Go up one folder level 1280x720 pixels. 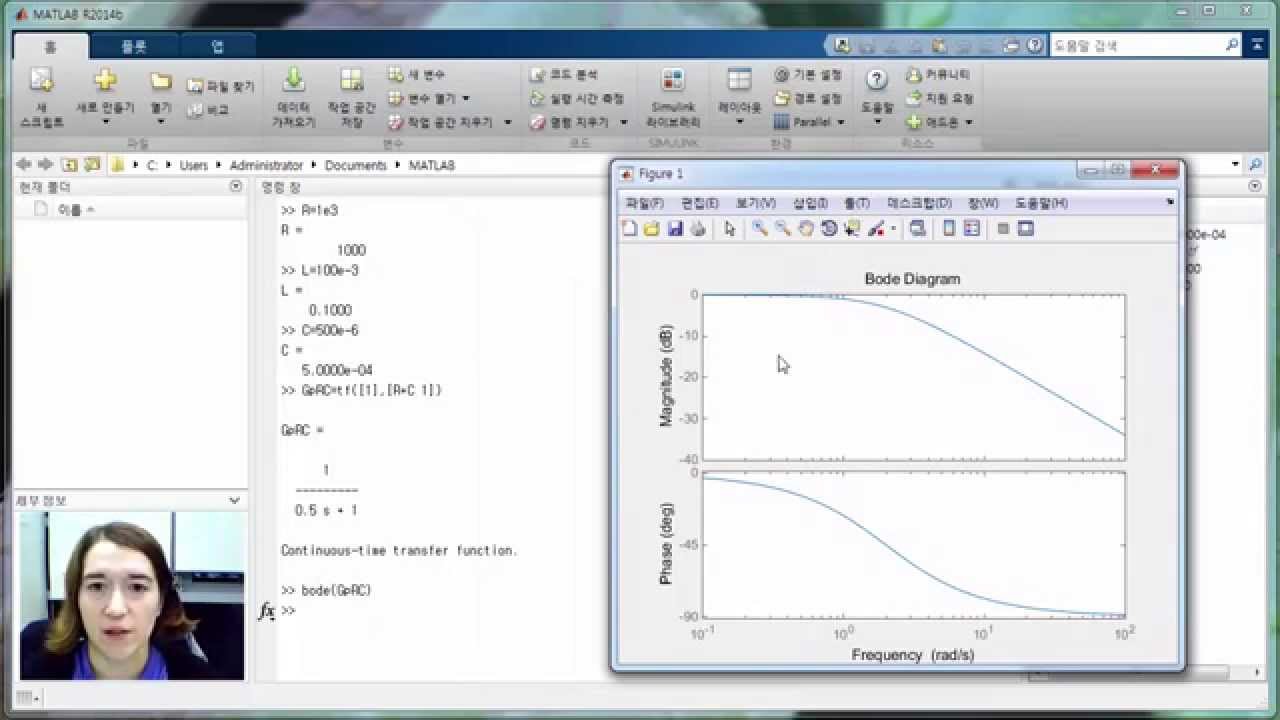tap(69, 165)
